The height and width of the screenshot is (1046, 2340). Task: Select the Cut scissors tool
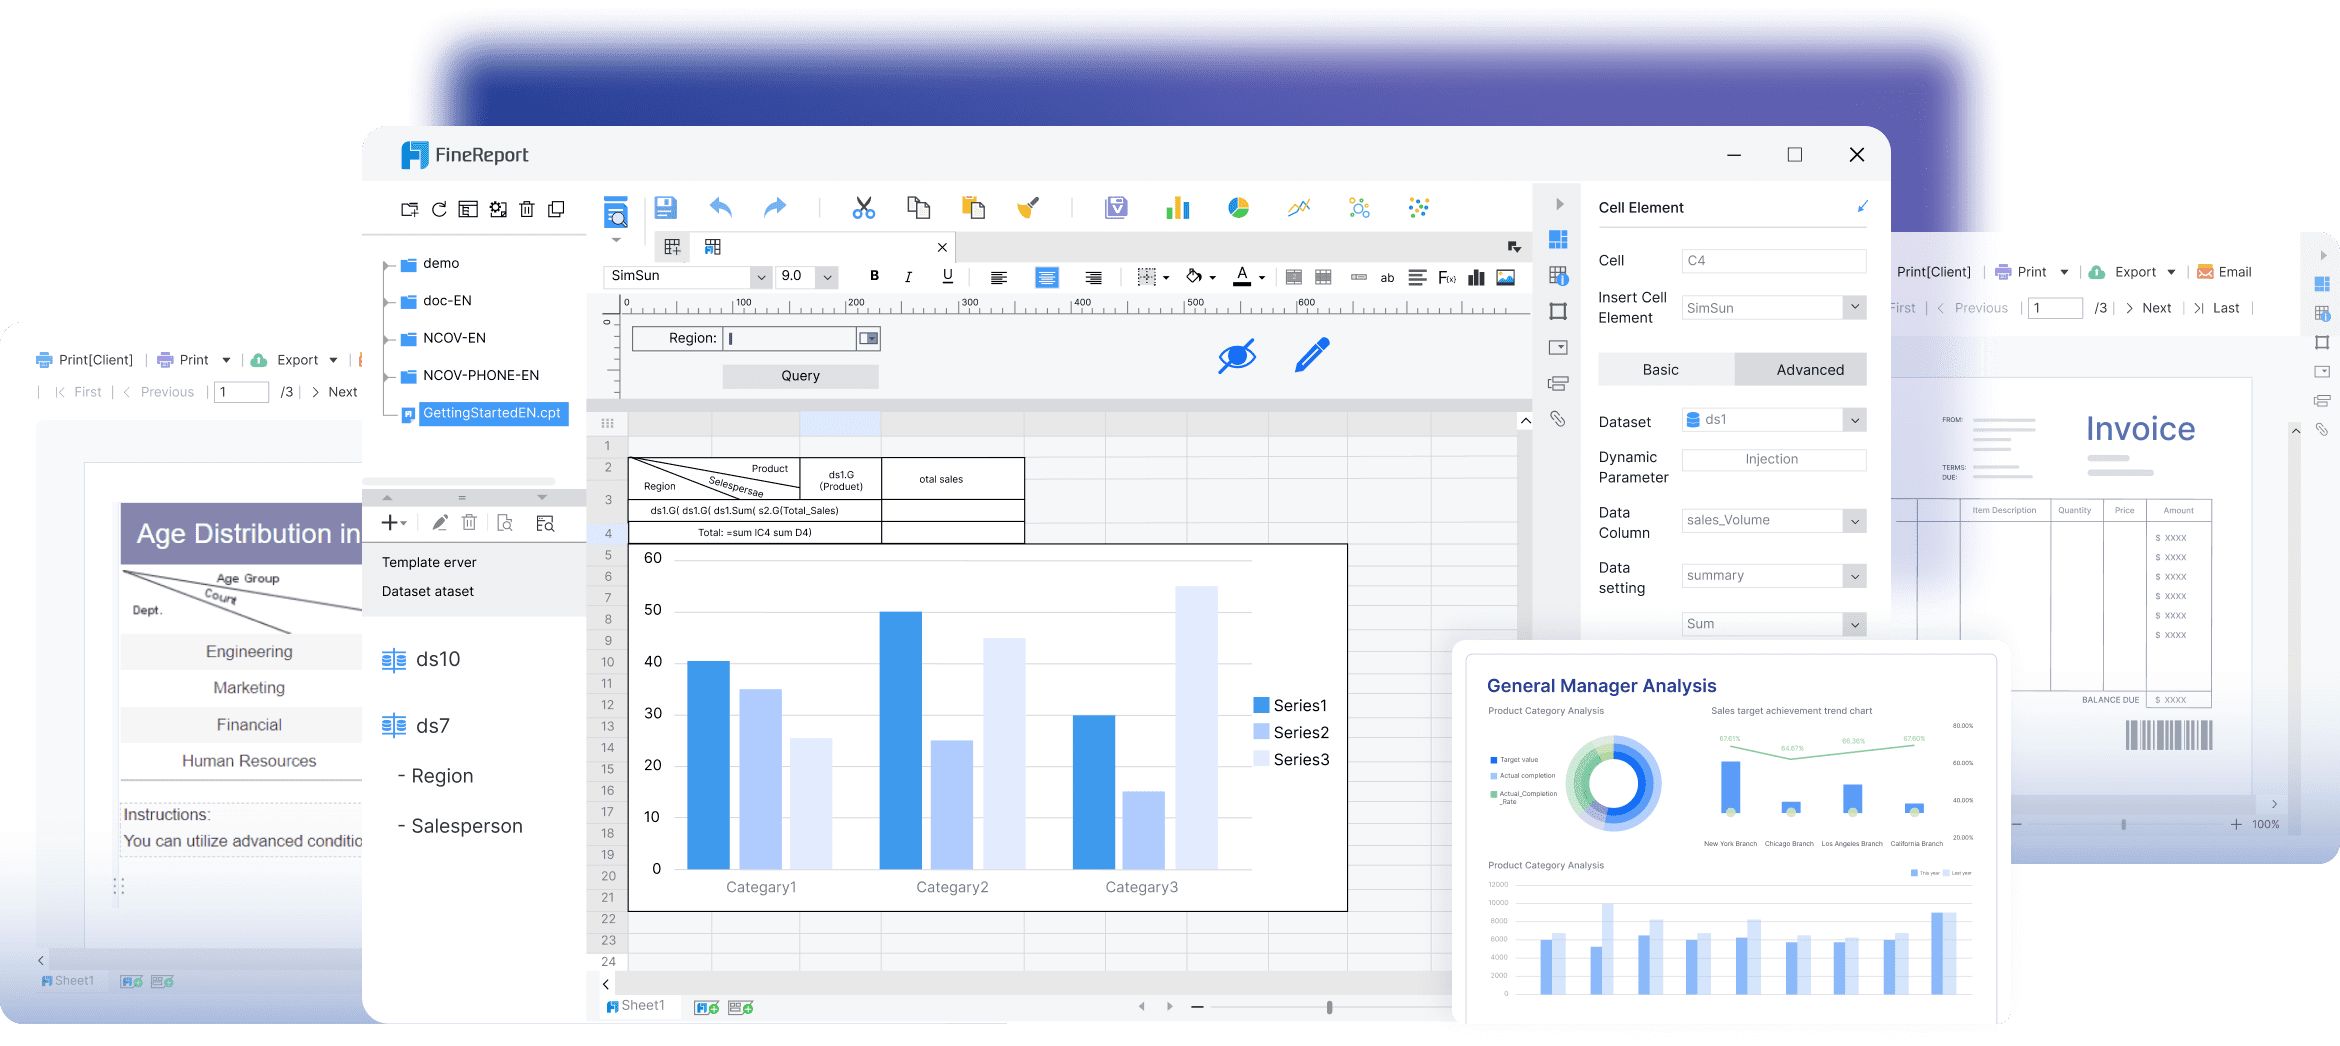(863, 208)
